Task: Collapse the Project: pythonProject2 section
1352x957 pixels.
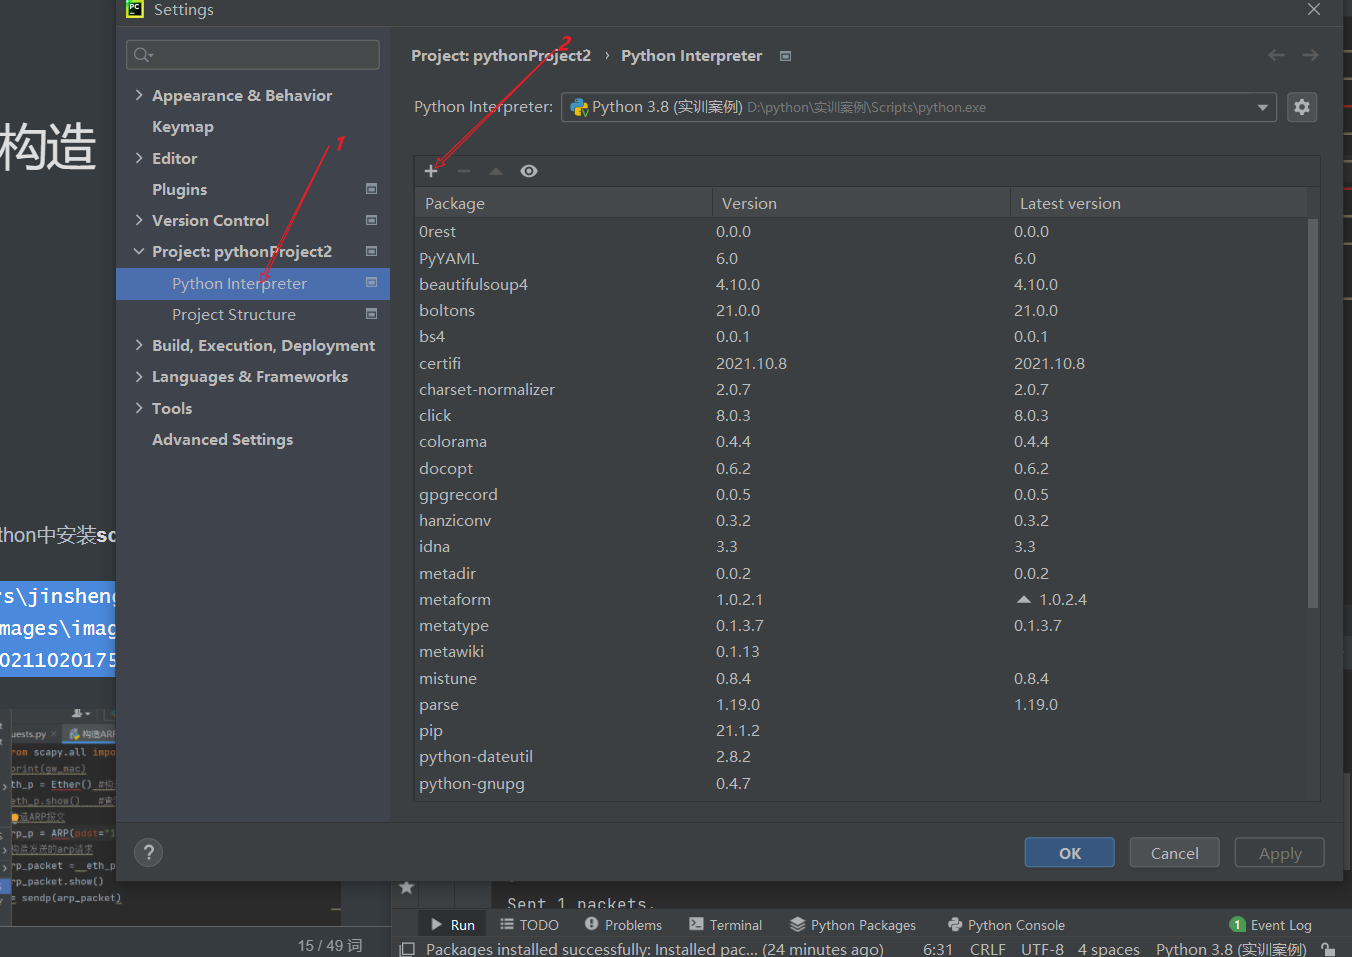Action: coord(139,251)
